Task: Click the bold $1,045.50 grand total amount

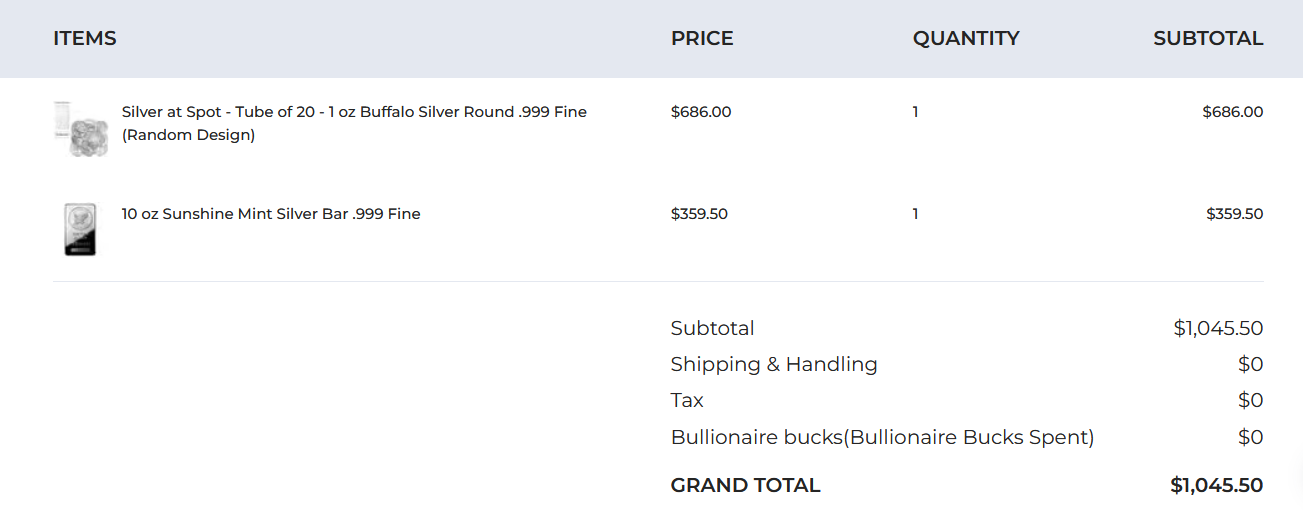Action: click(1216, 486)
